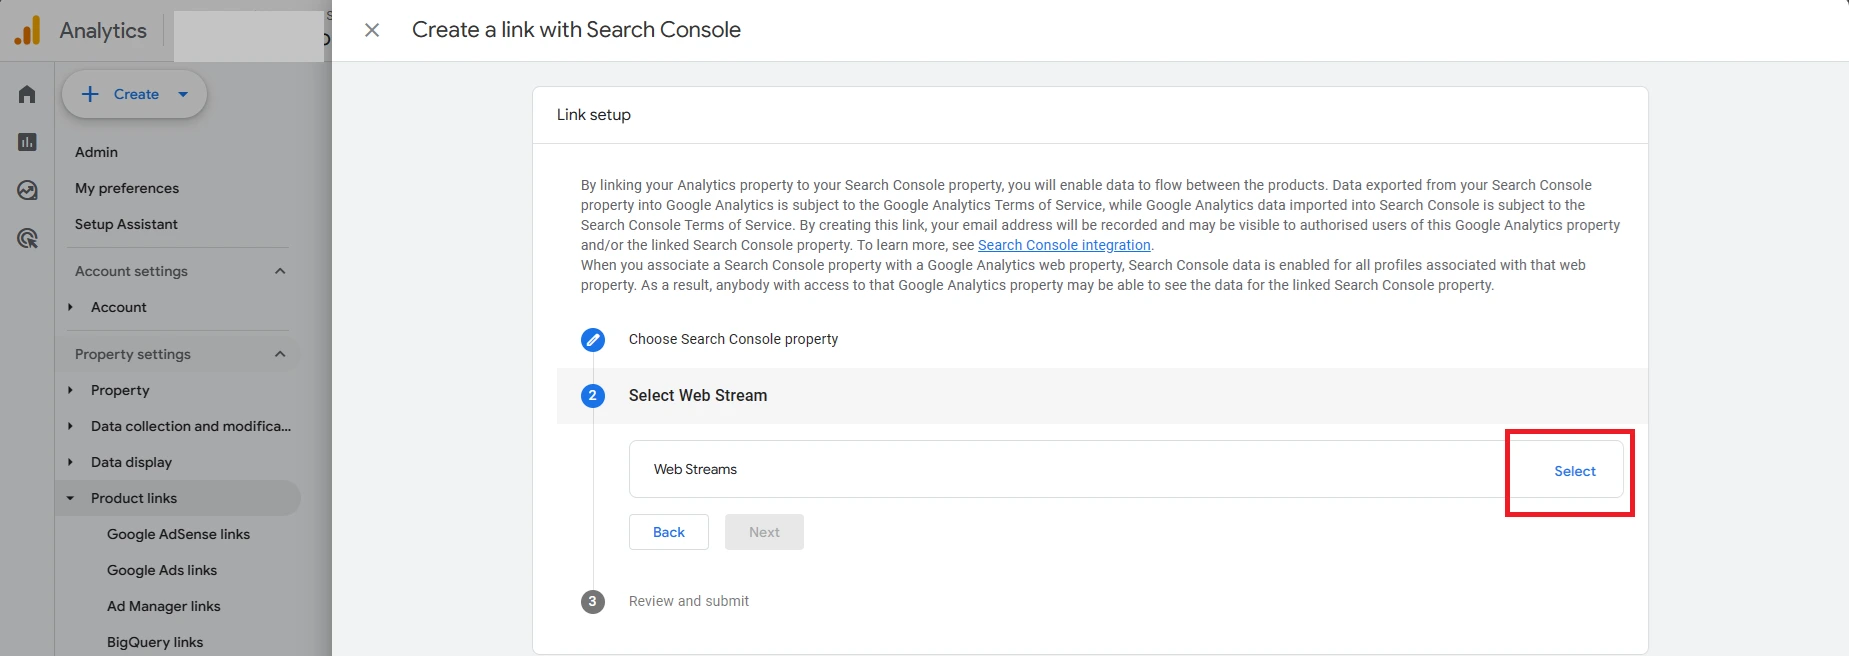Collapse the Account settings section
The height and width of the screenshot is (656, 1849).
[x=280, y=271]
